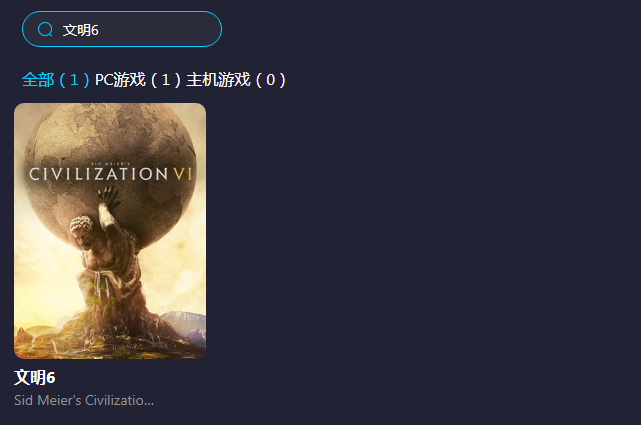
Task: Click the CIVILIZATION VI logo on the cover
Action: click(x=110, y=174)
